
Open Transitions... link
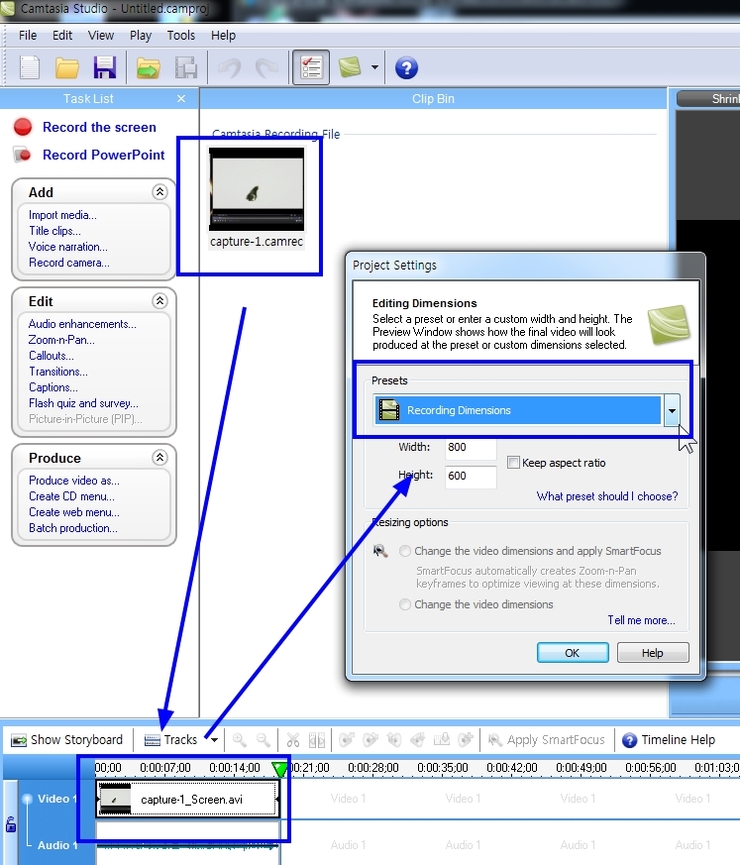click(x=58, y=371)
